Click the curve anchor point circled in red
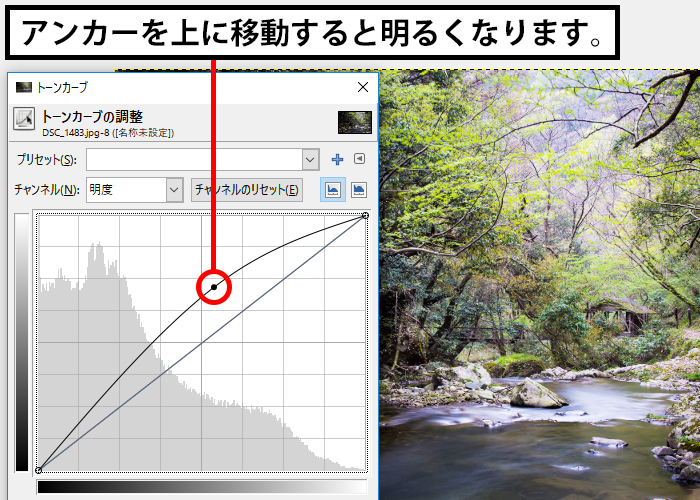Screen dimensions: 700x500 (214, 288)
